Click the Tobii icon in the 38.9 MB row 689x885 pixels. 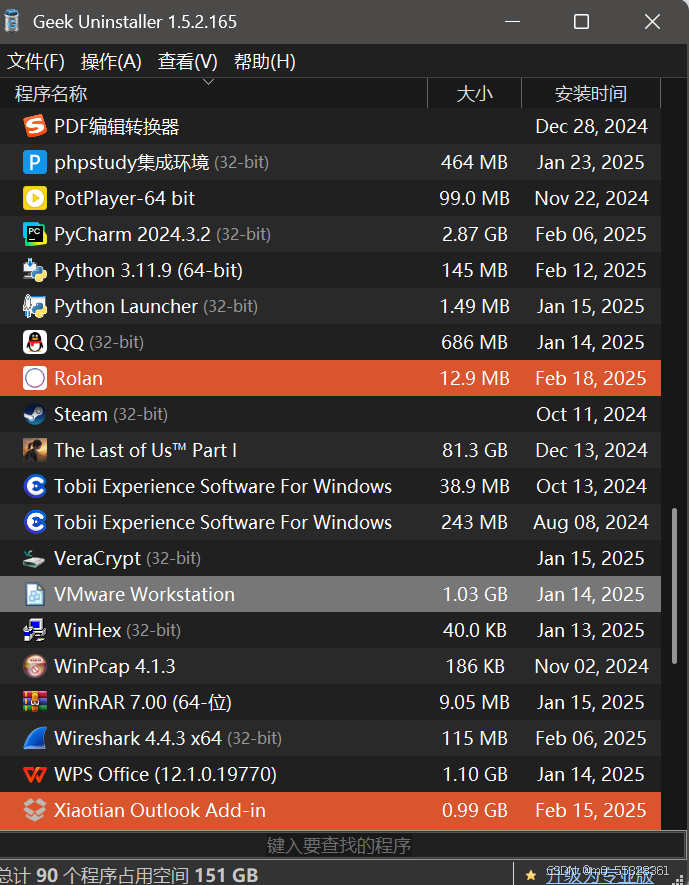click(x=35, y=486)
